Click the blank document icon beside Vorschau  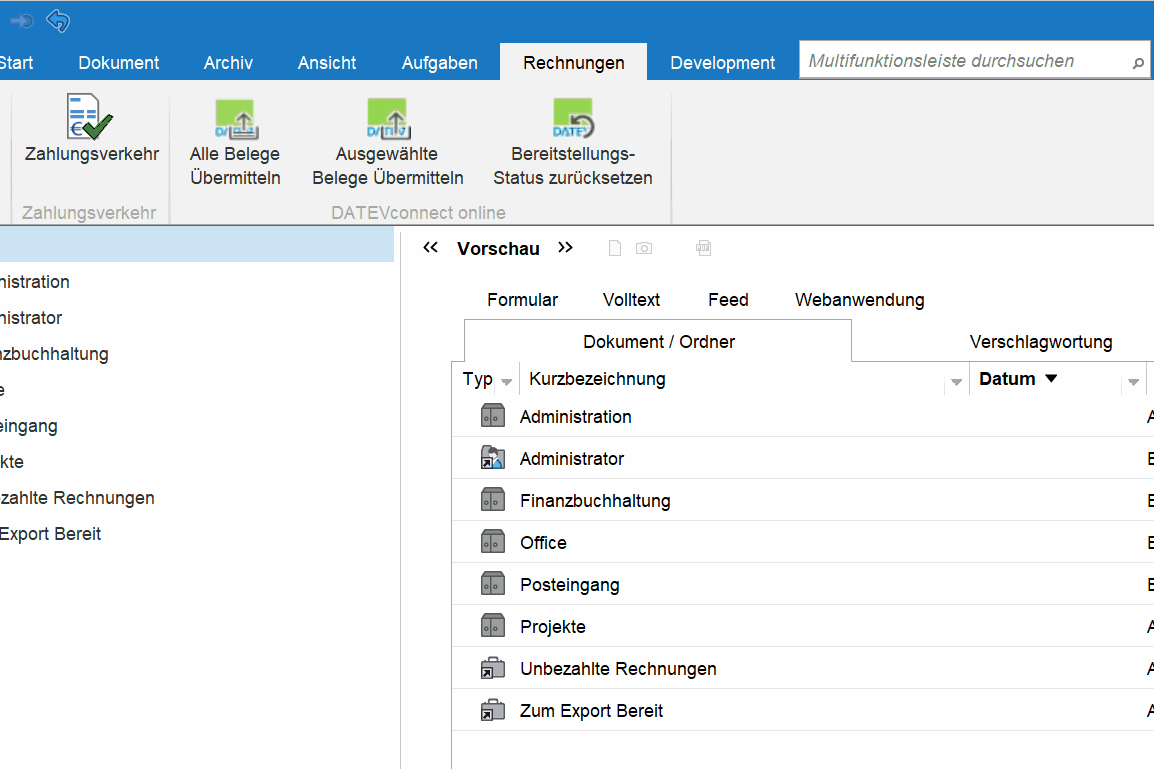[615, 249]
